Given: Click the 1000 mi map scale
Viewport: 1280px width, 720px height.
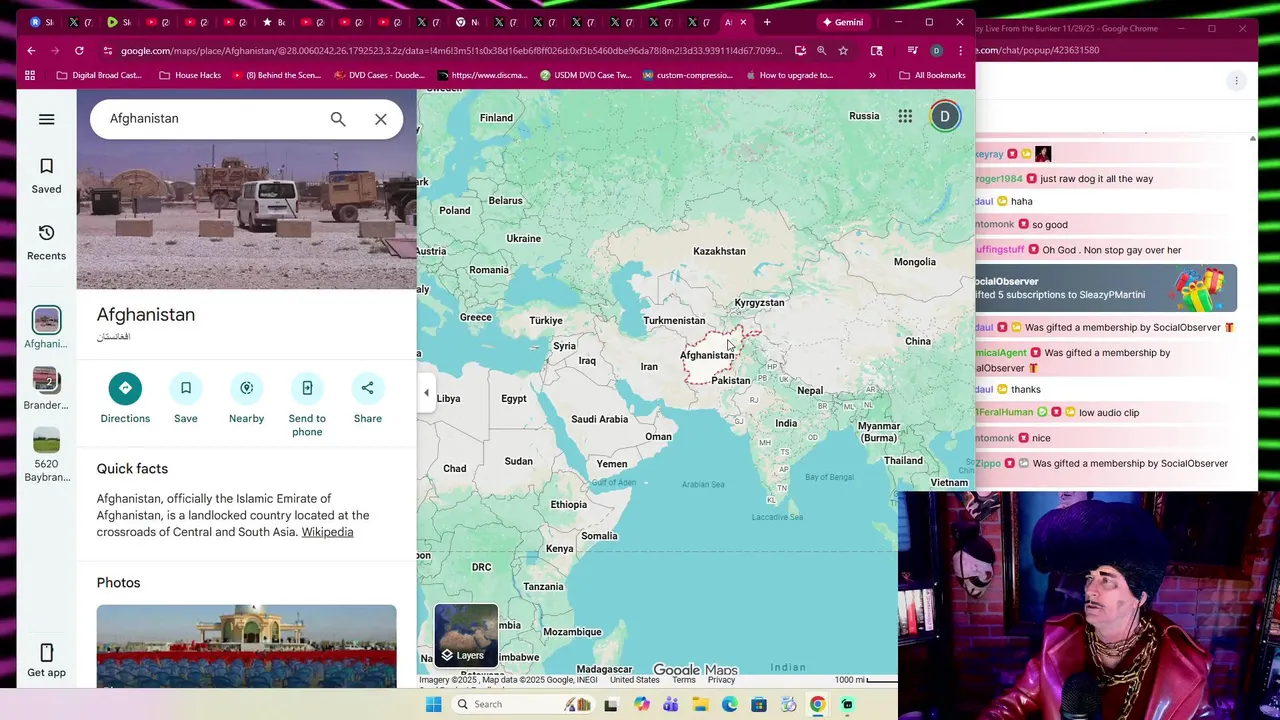Looking at the screenshot, I should coord(865,680).
